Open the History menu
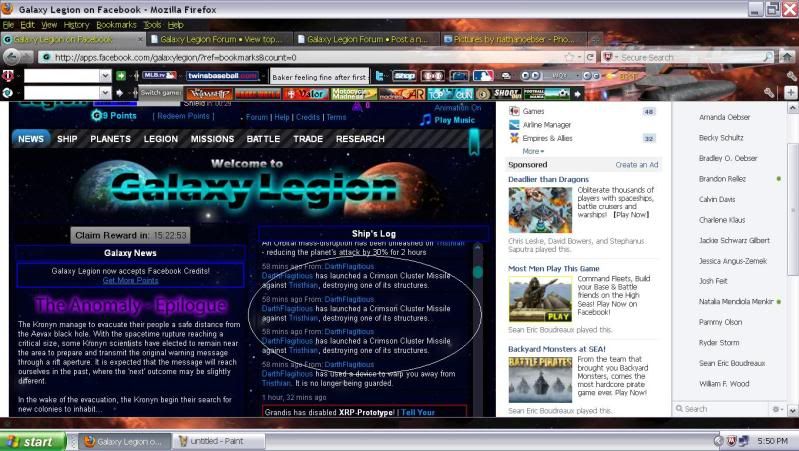Viewport: 799px width, 451px height. (x=76, y=24)
